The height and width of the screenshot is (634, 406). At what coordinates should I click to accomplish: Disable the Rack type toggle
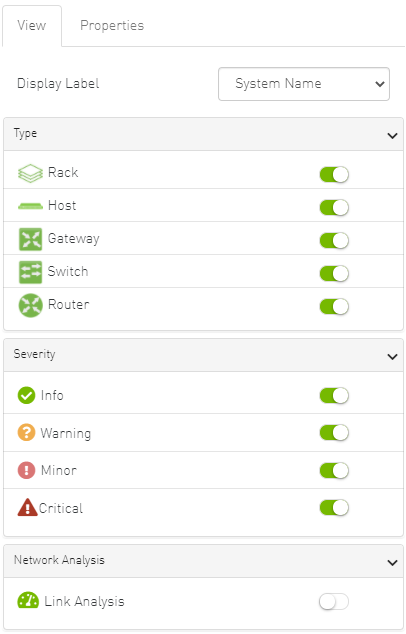coord(334,175)
